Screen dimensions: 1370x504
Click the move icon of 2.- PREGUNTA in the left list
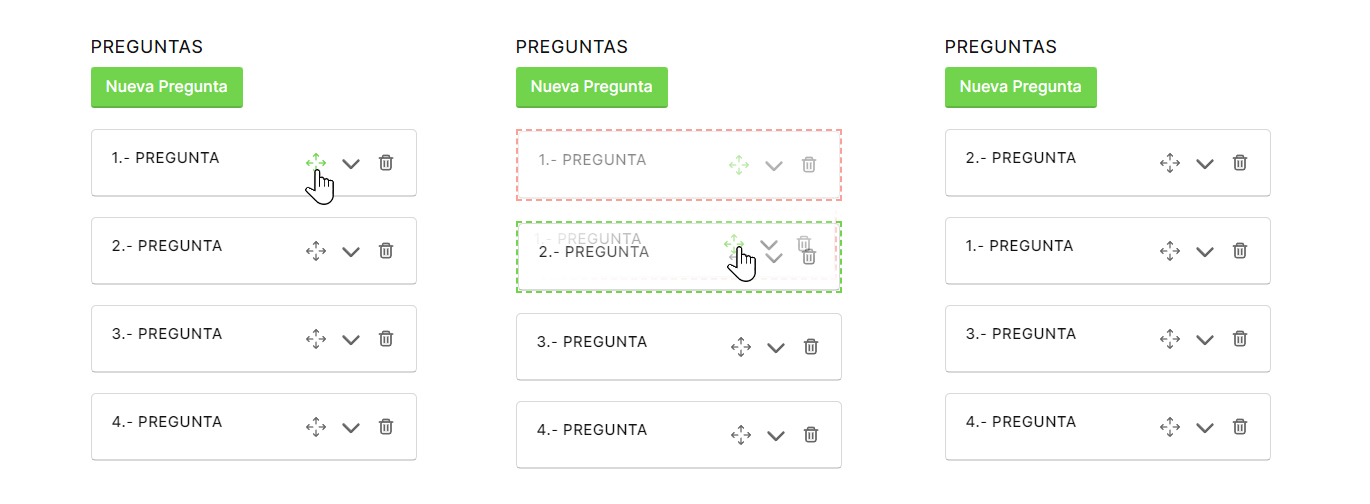[316, 251]
